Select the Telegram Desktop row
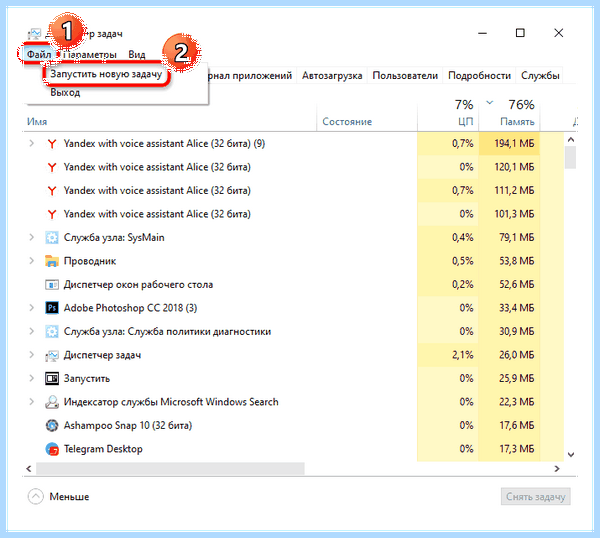The height and width of the screenshot is (538, 600). pyautogui.click(x=293, y=449)
